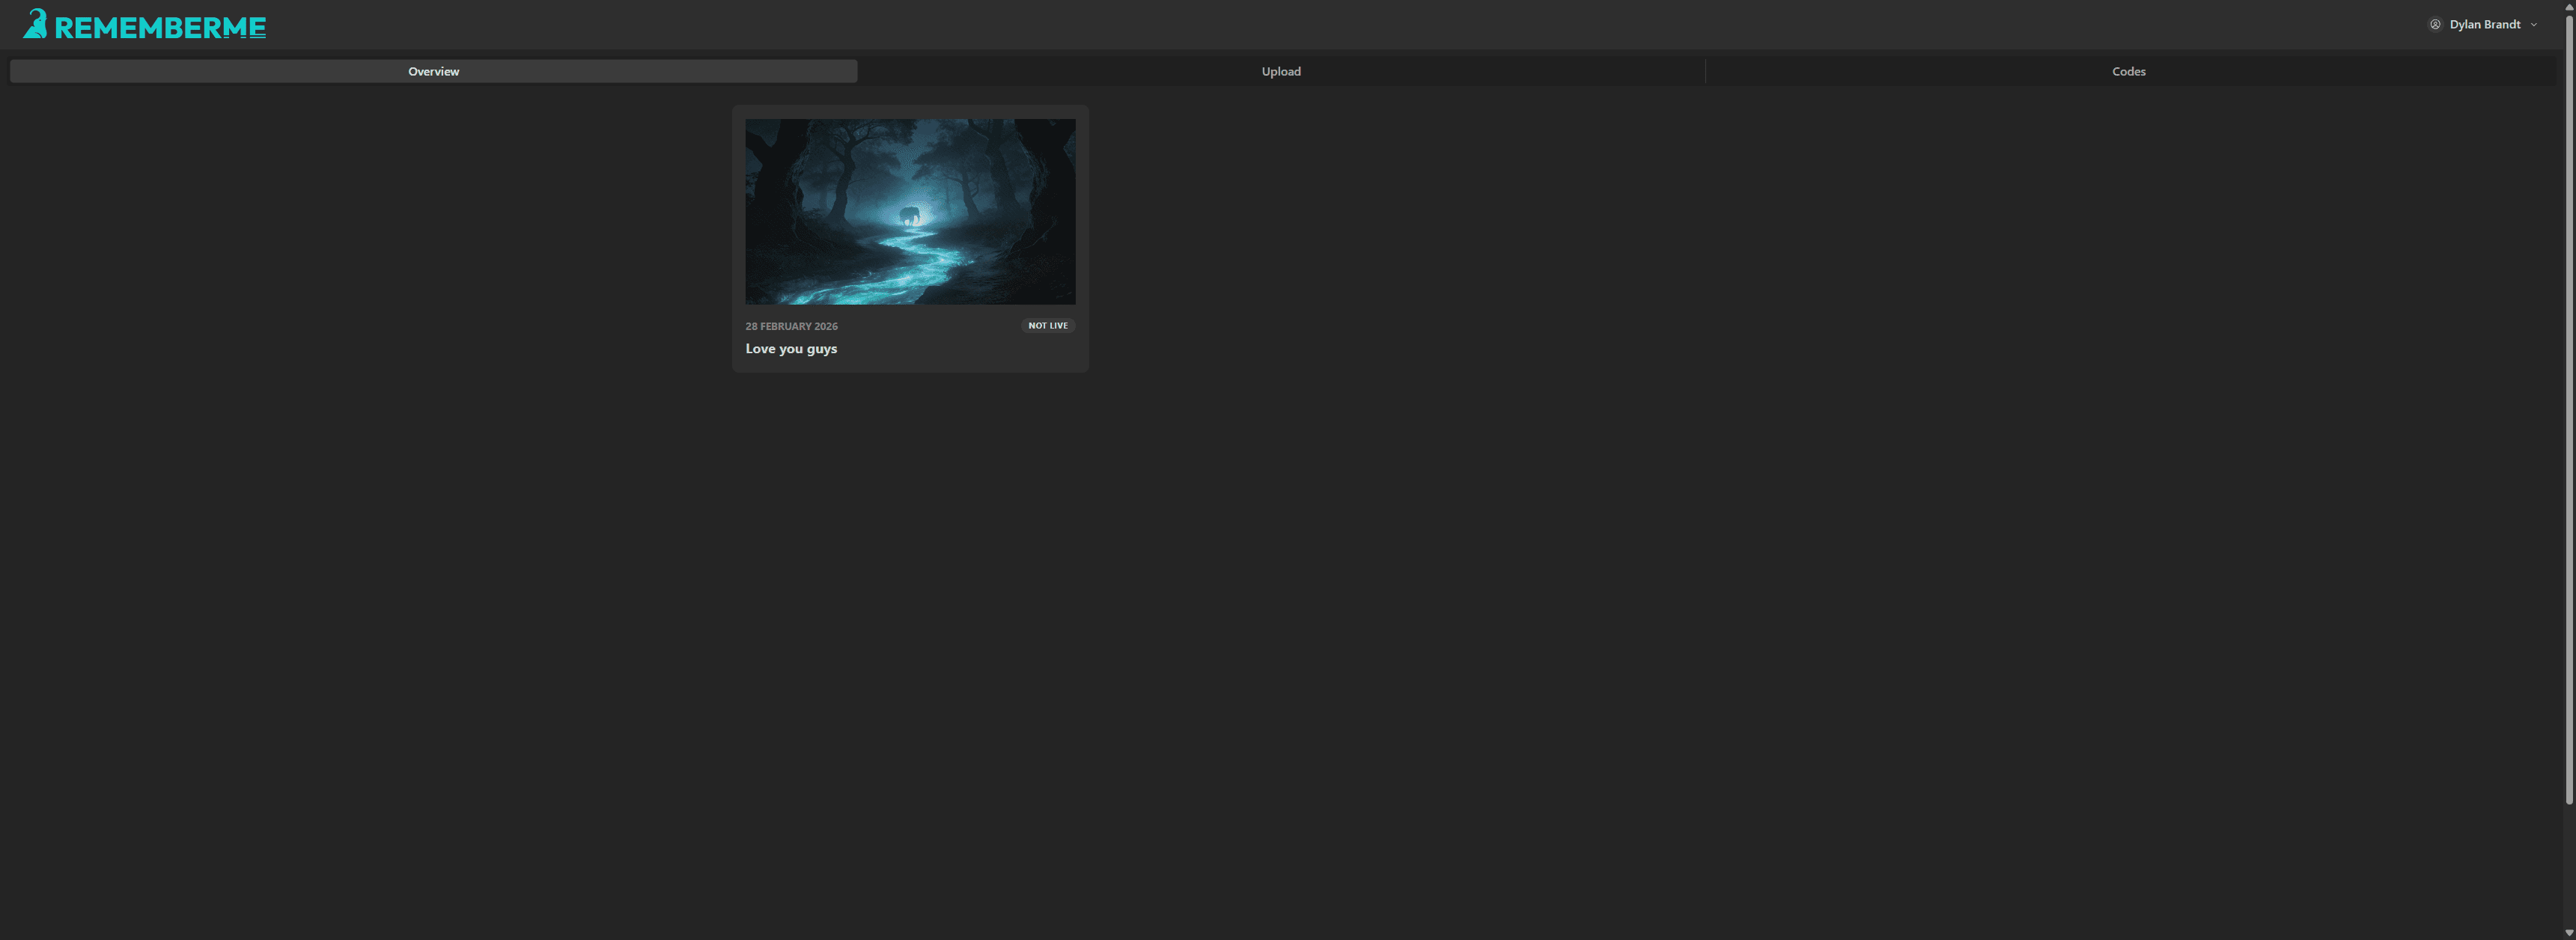Open the Codes tab
This screenshot has width=2576, height=940.
coord(2128,71)
